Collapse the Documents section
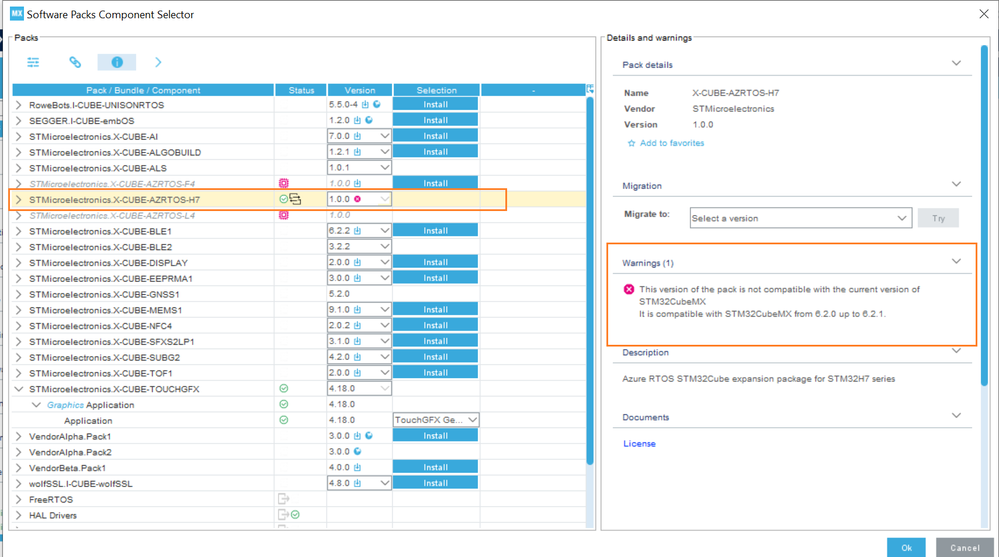 point(956,416)
